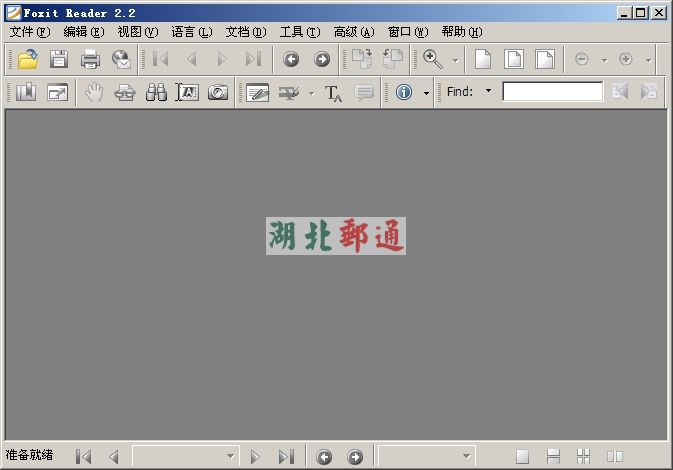Click the Actual Size page icon
This screenshot has width=673, height=470.
click(x=483, y=59)
